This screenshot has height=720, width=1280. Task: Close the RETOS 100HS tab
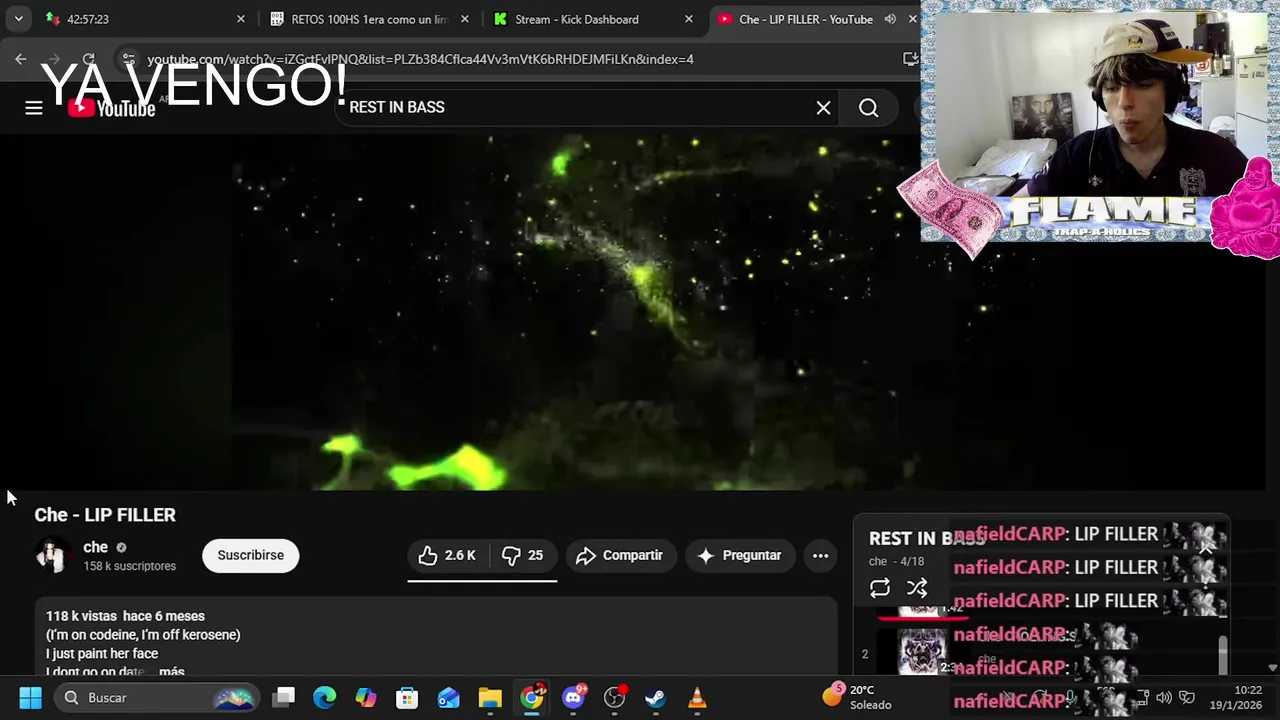(465, 19)
